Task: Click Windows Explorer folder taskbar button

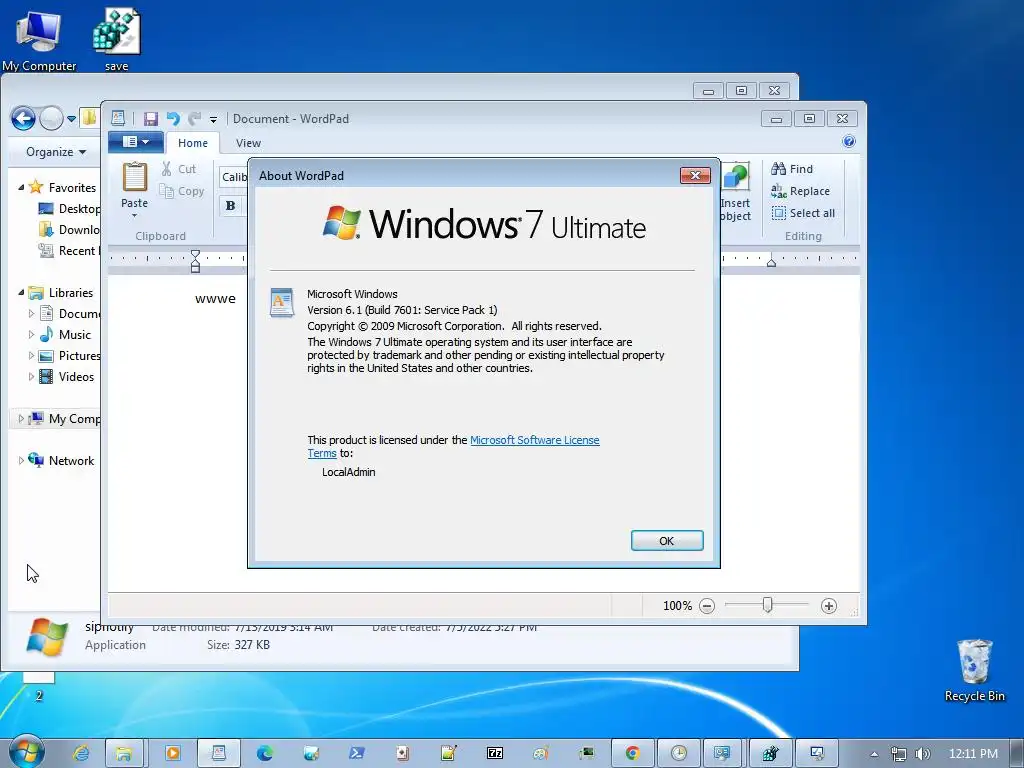Action: pyautogui.click(x=123, y=754)
